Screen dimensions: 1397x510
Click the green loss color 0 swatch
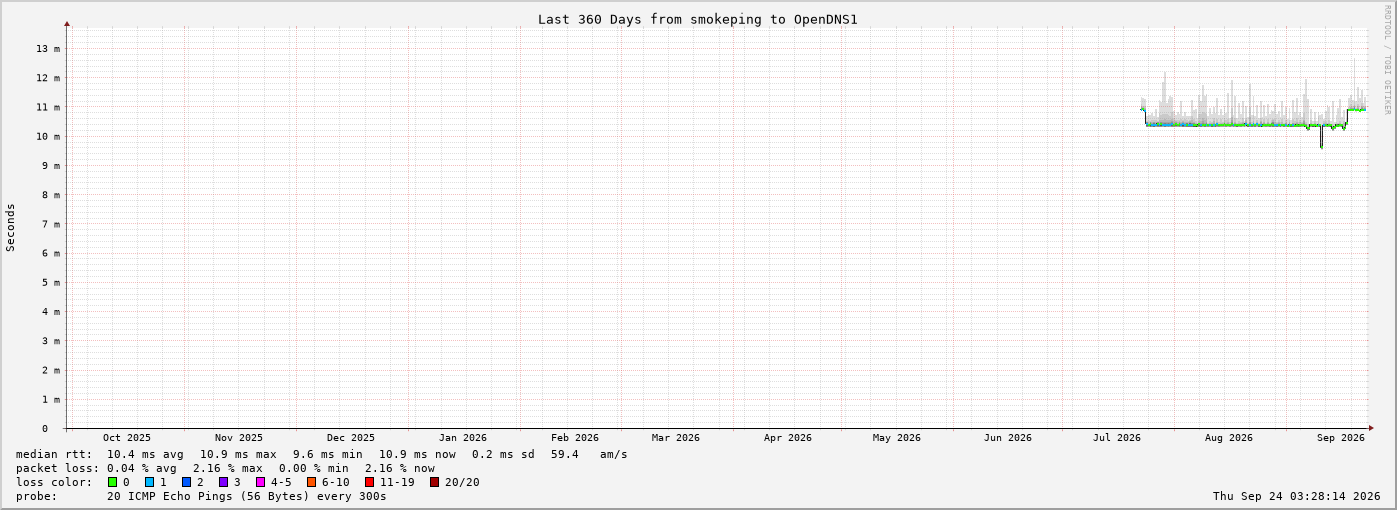[113, 482]
